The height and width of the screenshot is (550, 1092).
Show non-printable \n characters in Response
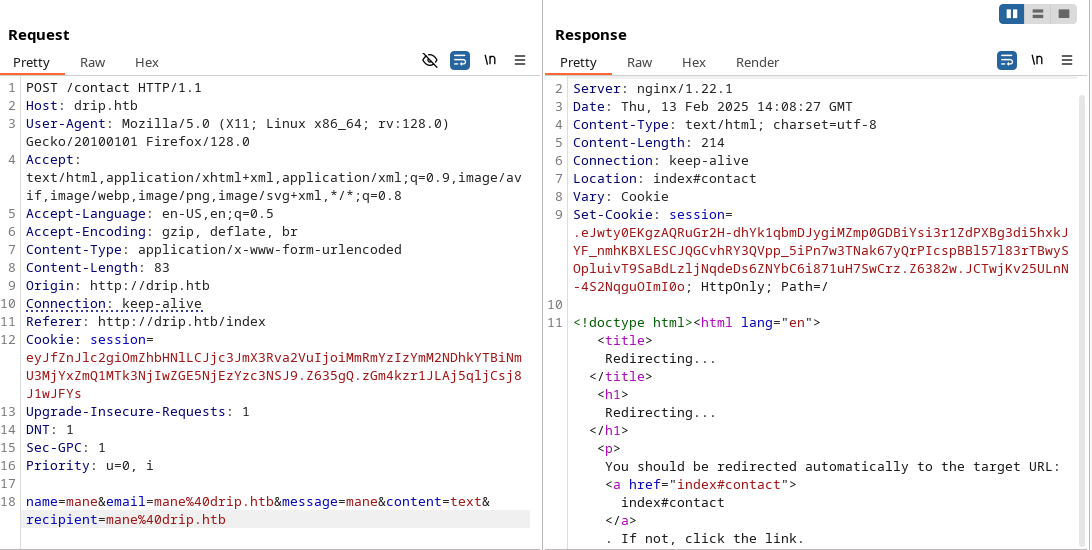[x=1037, y=60]
